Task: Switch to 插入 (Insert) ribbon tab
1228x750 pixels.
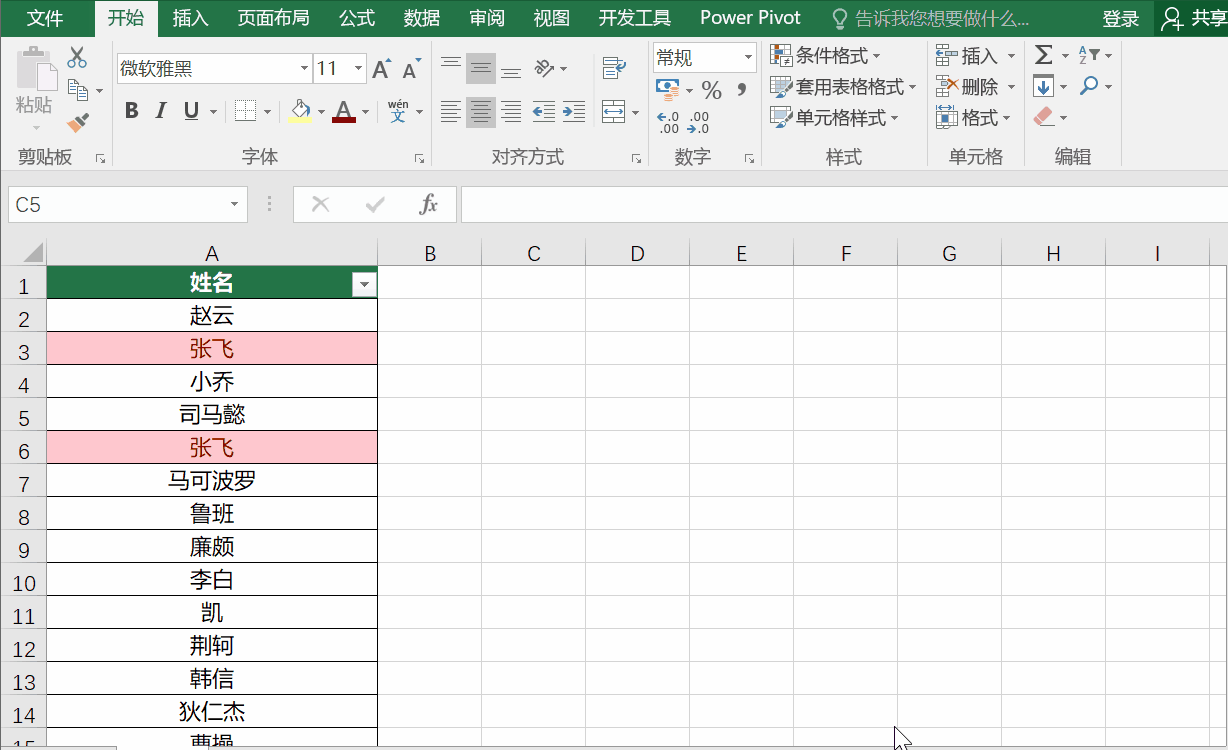Action: (190, 18)
